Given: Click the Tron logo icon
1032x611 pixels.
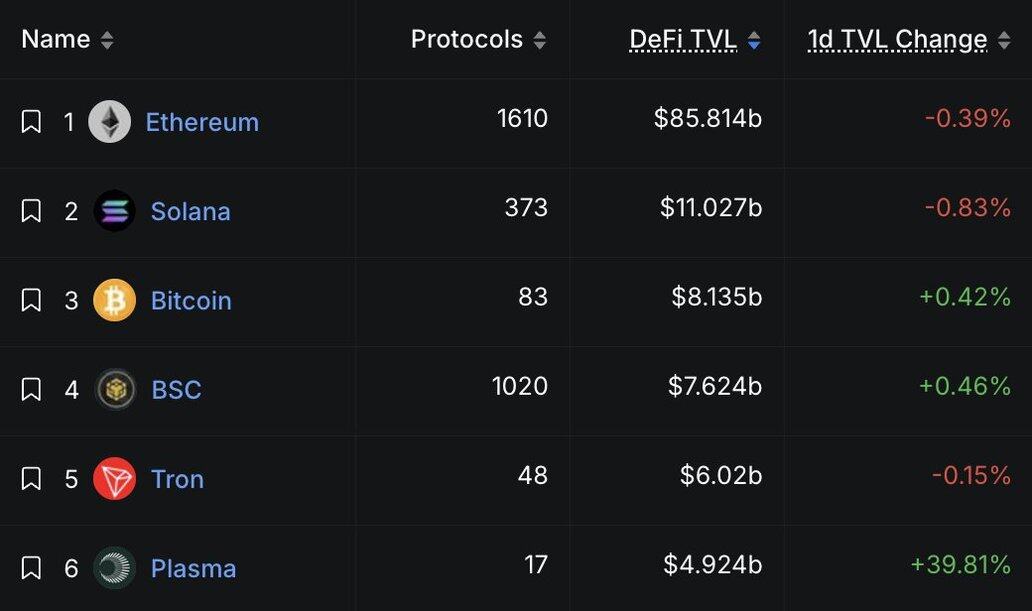Looking at the screenshot, I should click(115, 479).
